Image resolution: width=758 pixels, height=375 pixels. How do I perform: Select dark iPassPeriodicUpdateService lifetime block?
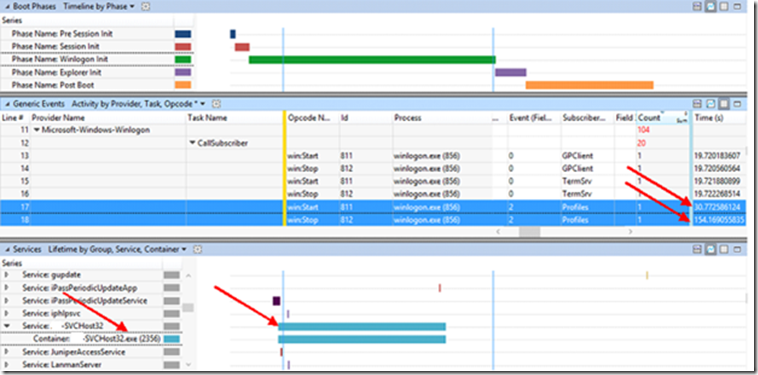click(277, 301)
